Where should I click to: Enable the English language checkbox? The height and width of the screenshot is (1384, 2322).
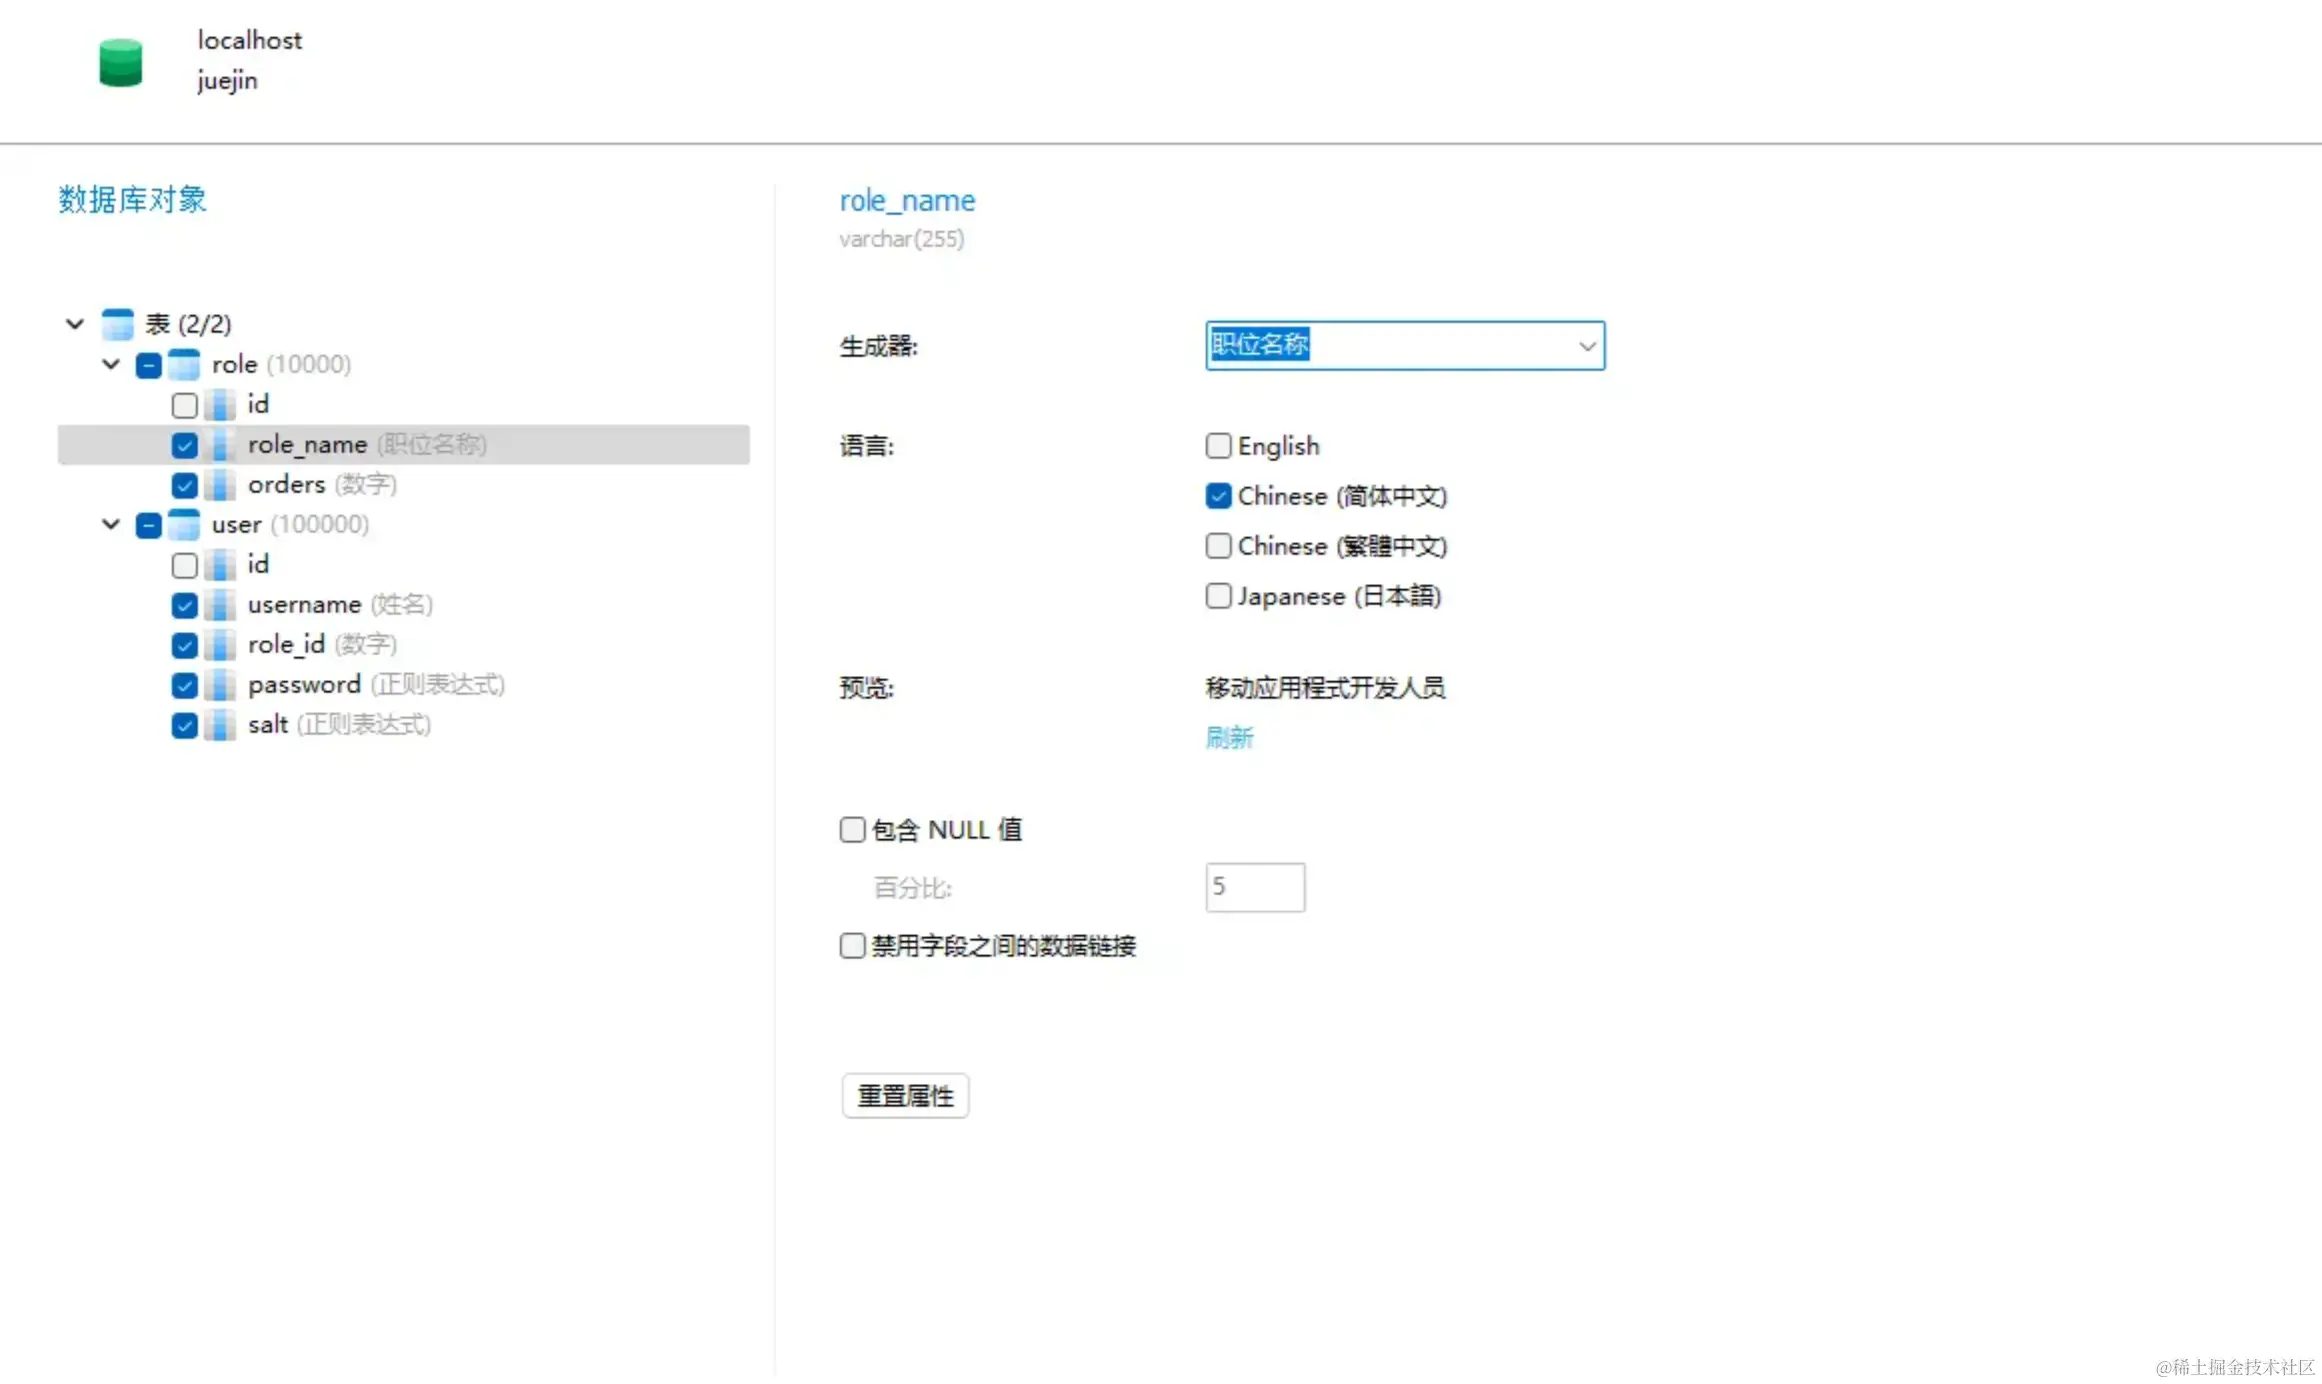pyautogui.click(x=1218, y=446)
